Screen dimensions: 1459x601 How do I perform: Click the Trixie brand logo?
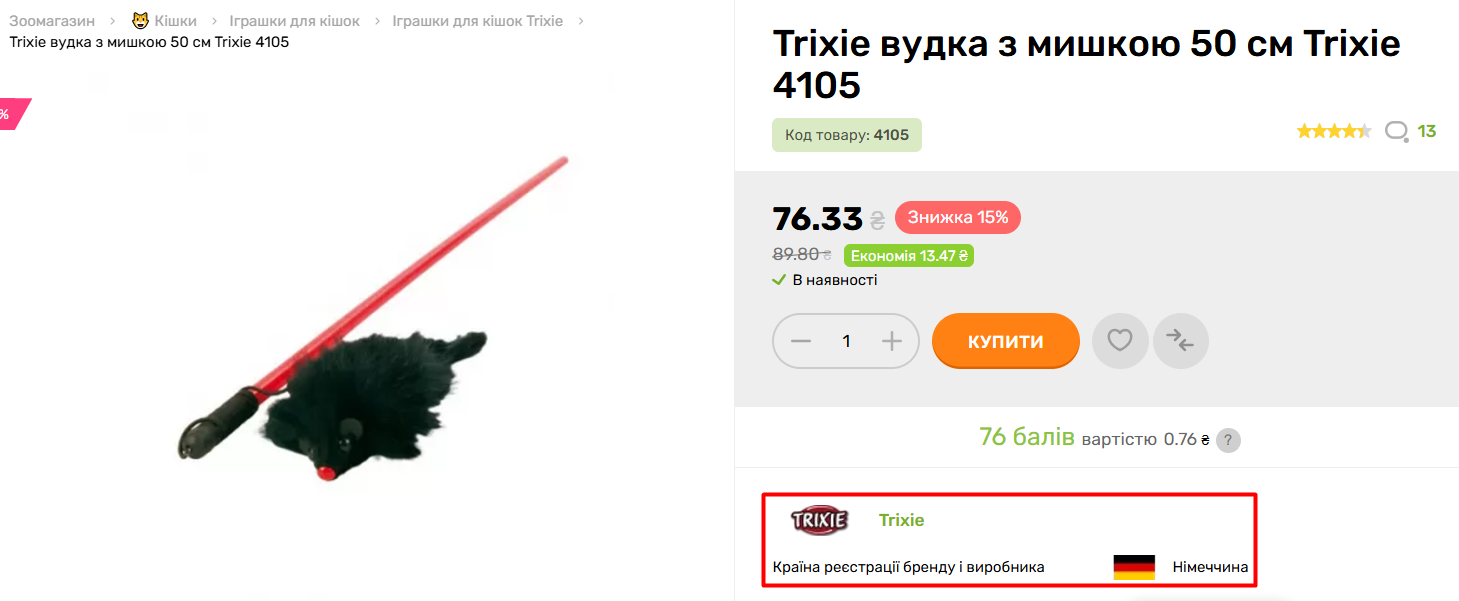click(x=820, y=520)
